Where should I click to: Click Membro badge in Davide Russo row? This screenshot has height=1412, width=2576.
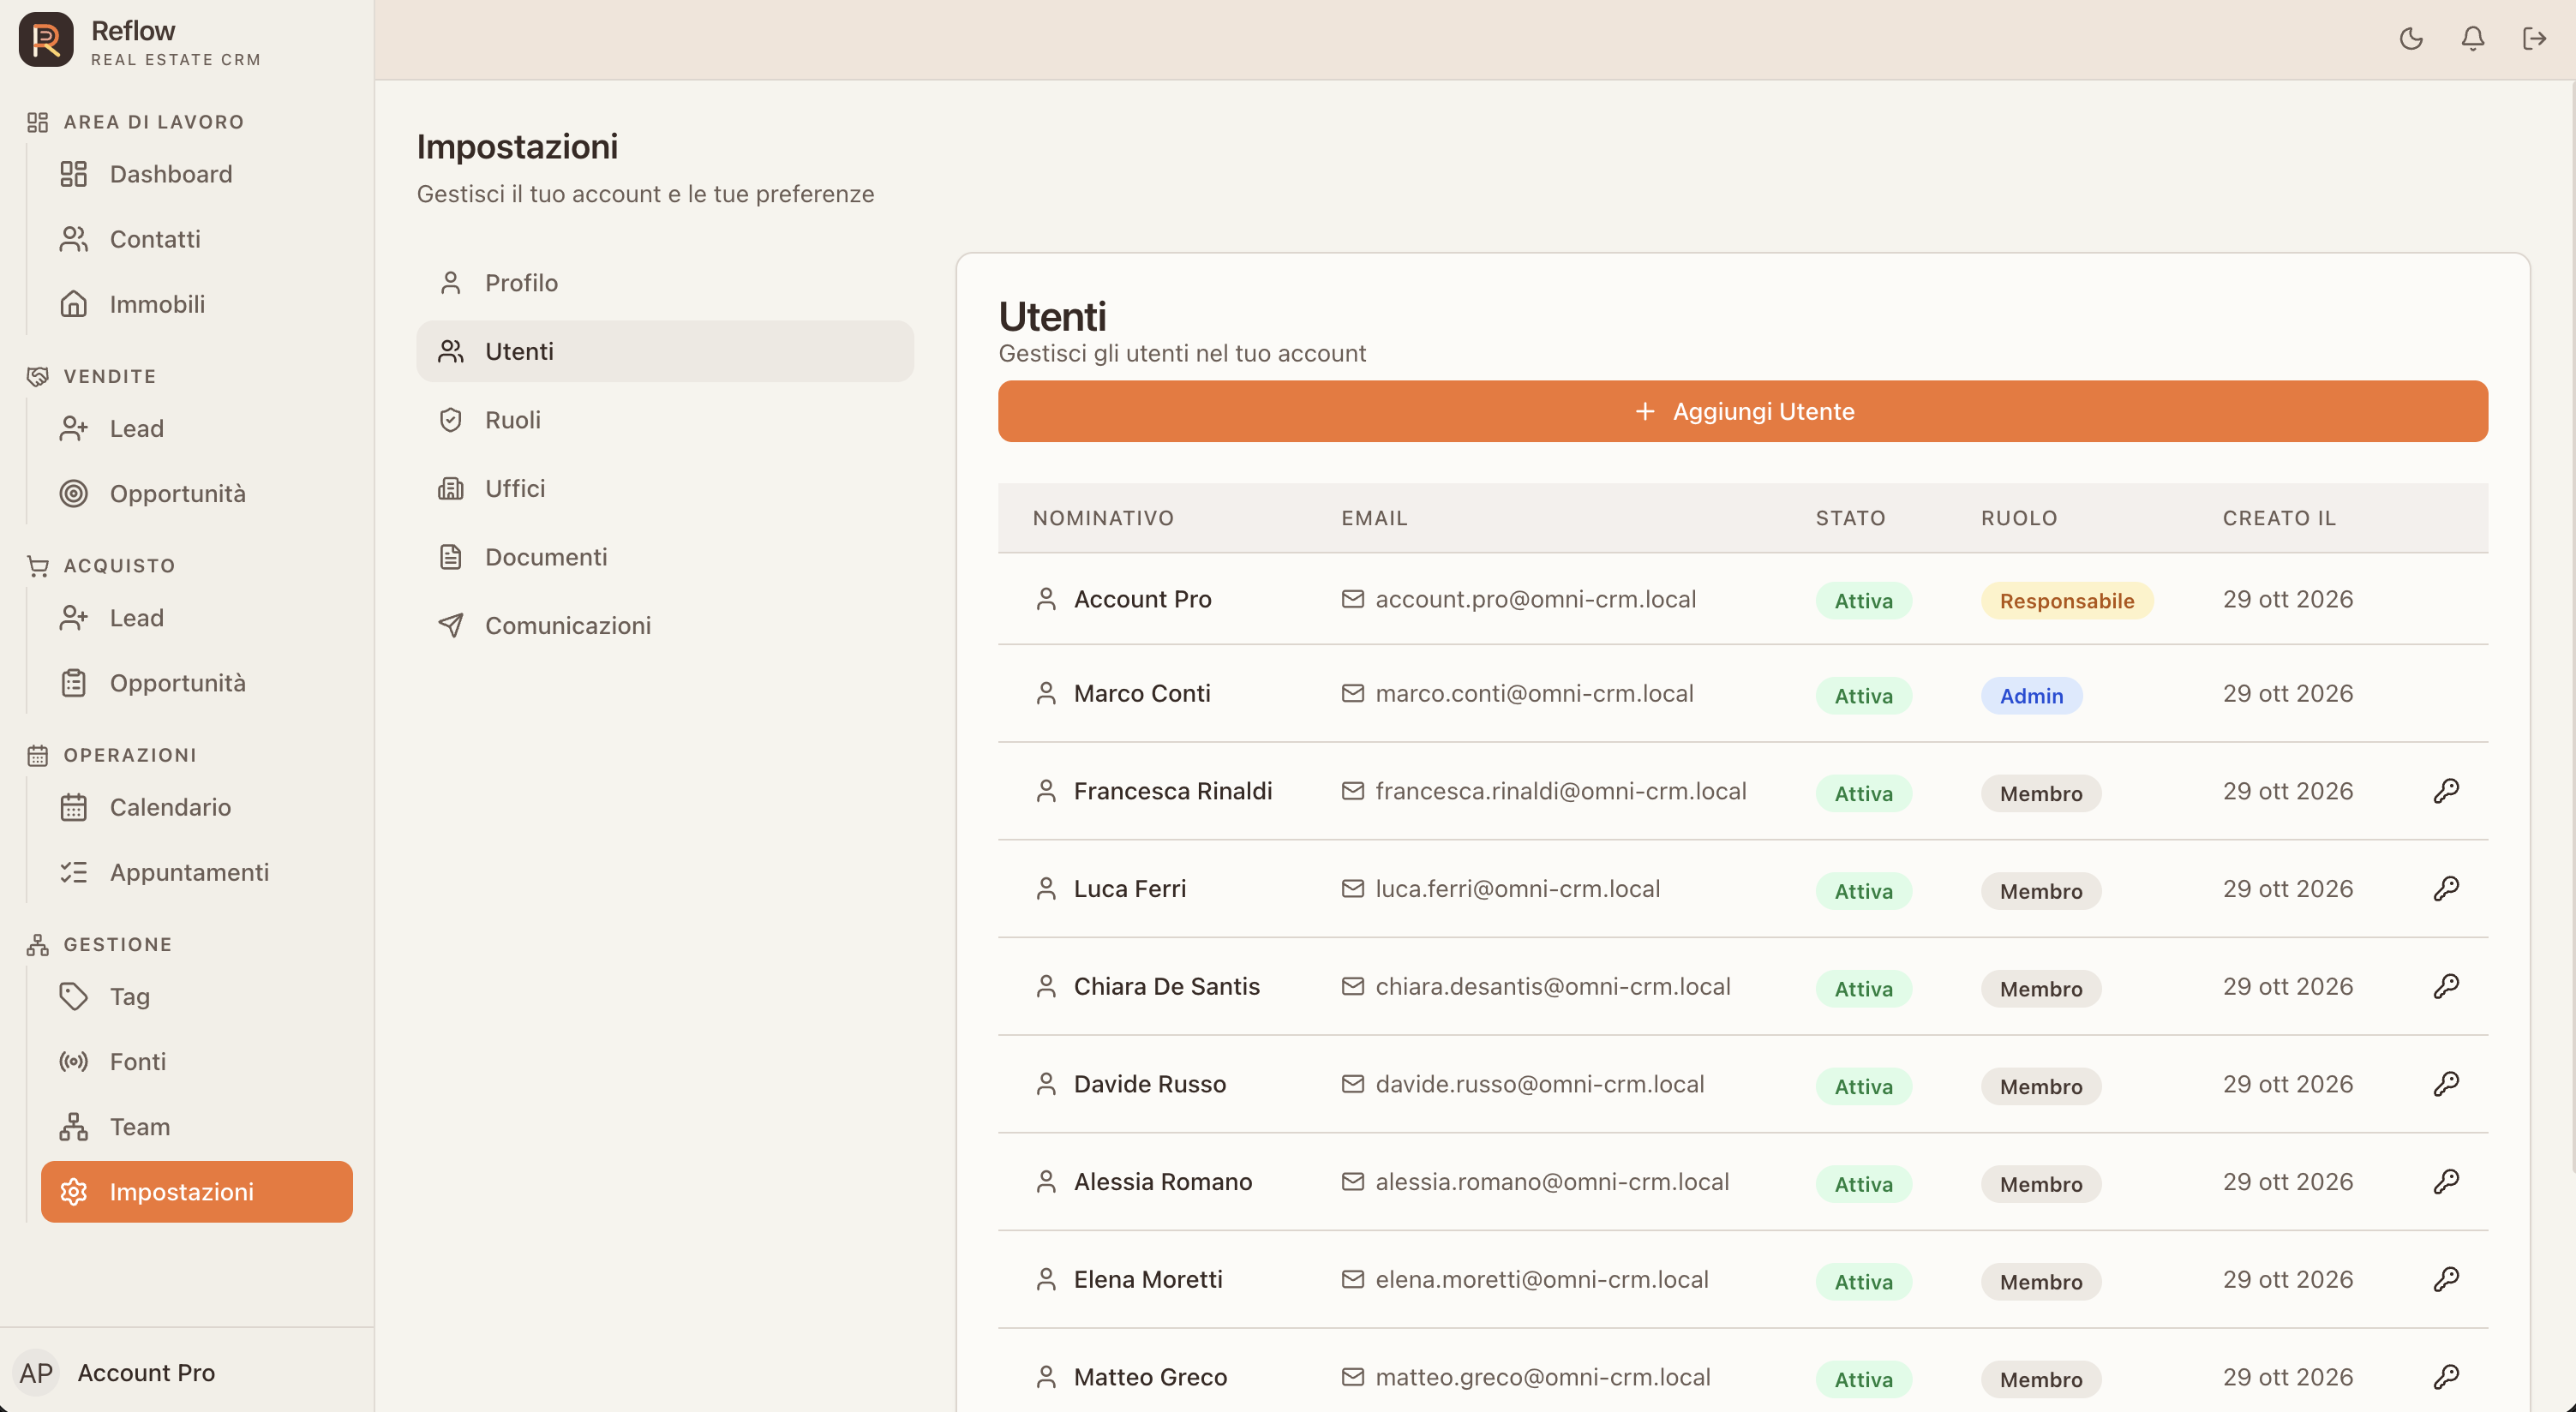[x=2041, y=1086]
